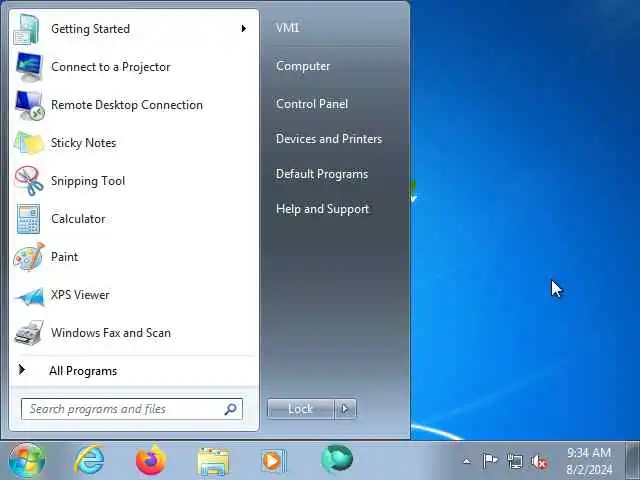
Task: Launch Internet Explorer from the taskbar
Action: pos(89,460)
